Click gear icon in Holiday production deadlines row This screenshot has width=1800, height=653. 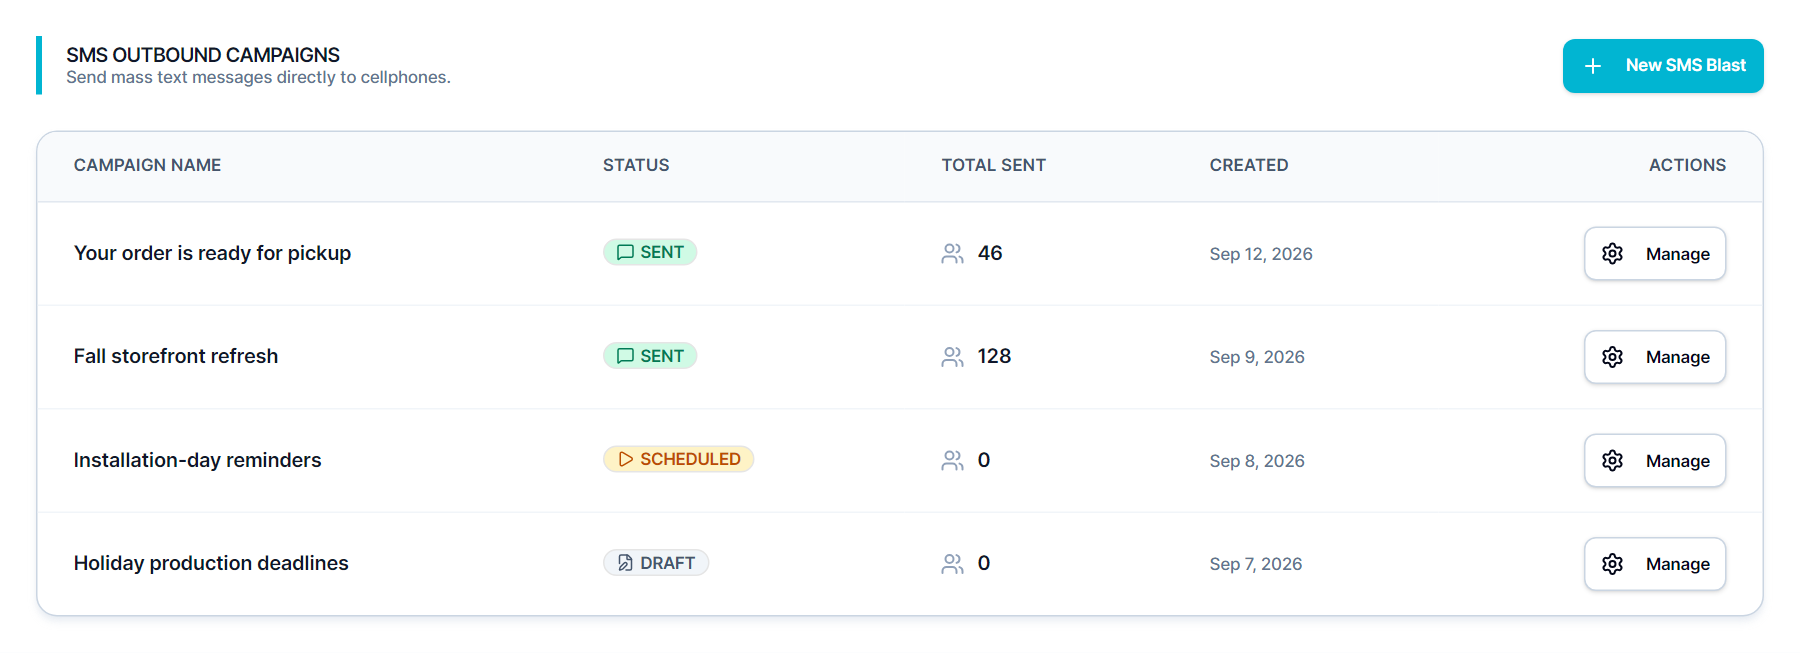(1612, 564)
